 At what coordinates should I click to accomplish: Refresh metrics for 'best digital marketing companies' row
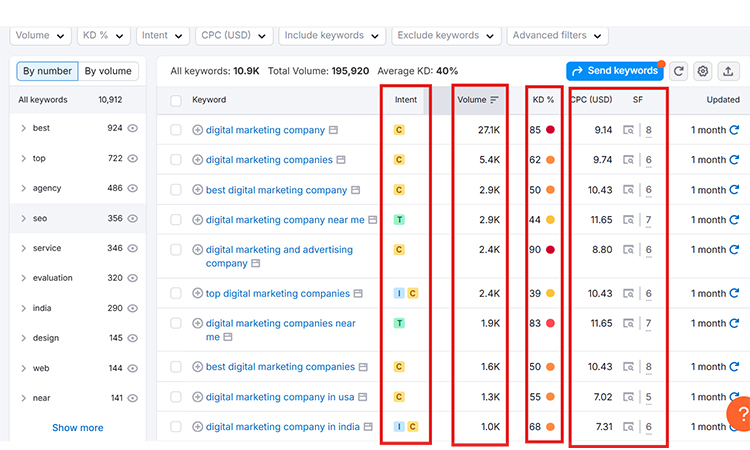[x=734, y=367]
